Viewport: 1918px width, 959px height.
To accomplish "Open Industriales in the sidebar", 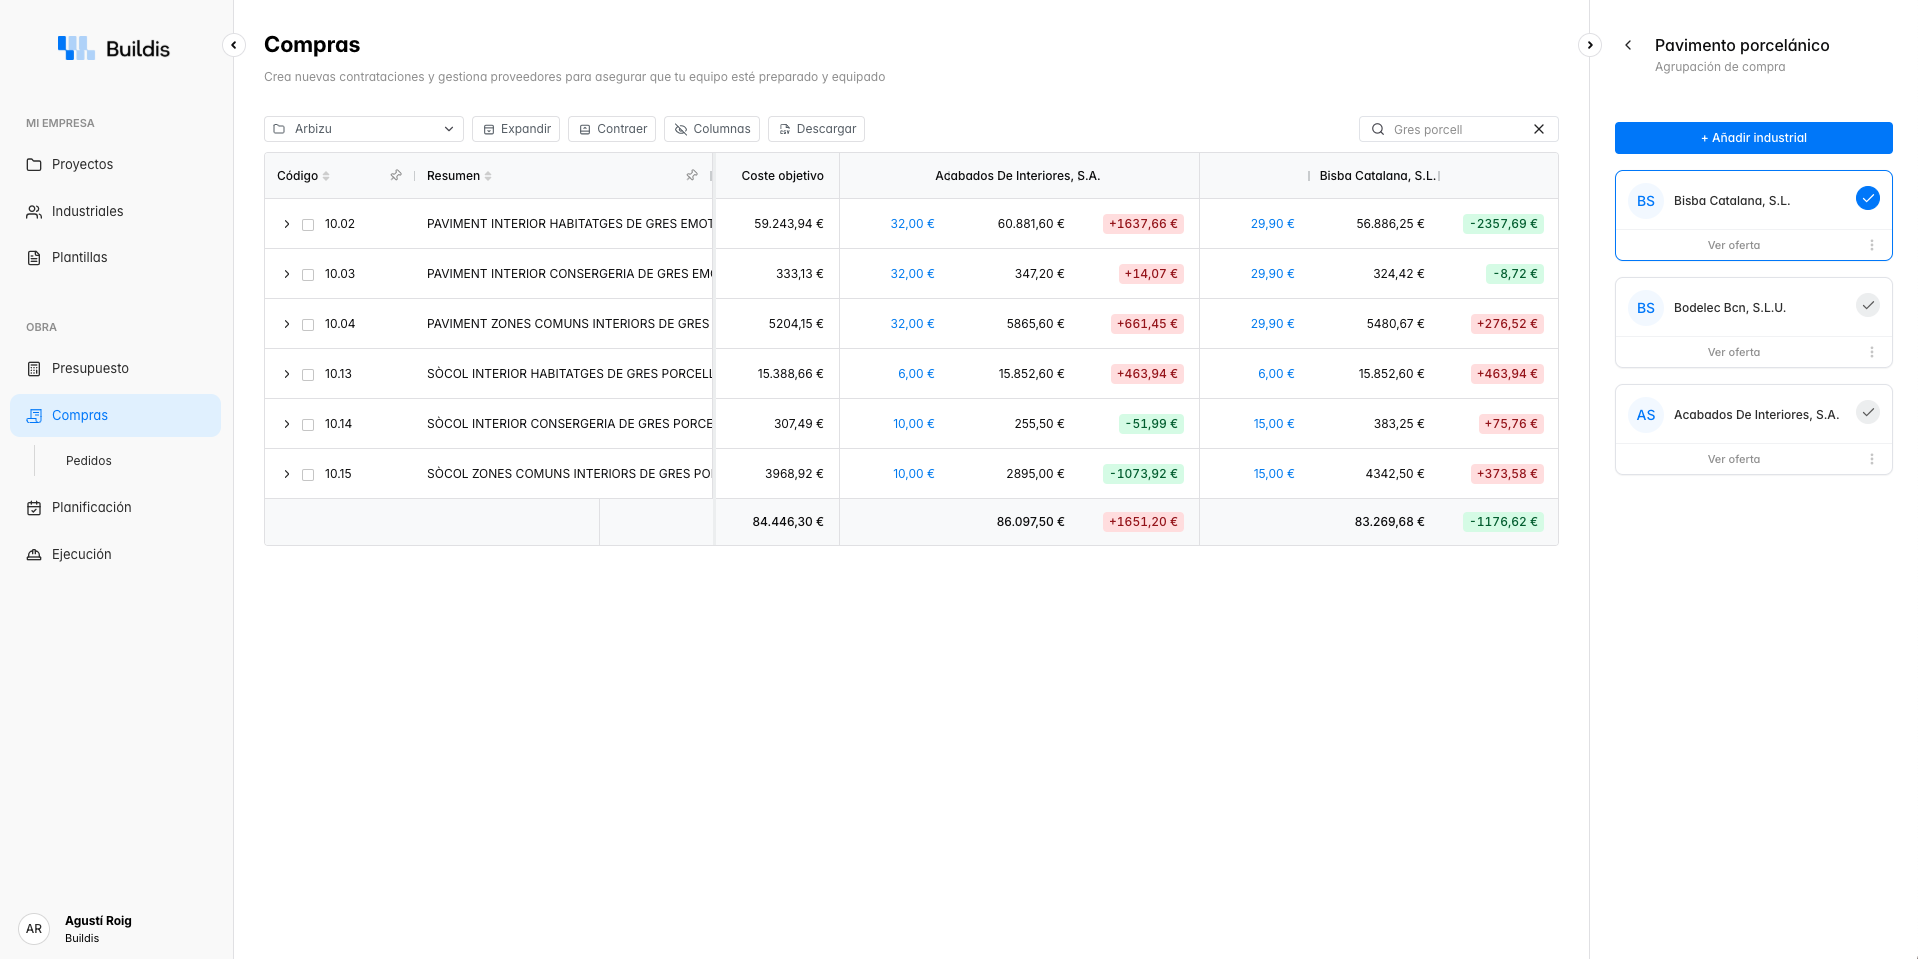I will tap(115, 212).
